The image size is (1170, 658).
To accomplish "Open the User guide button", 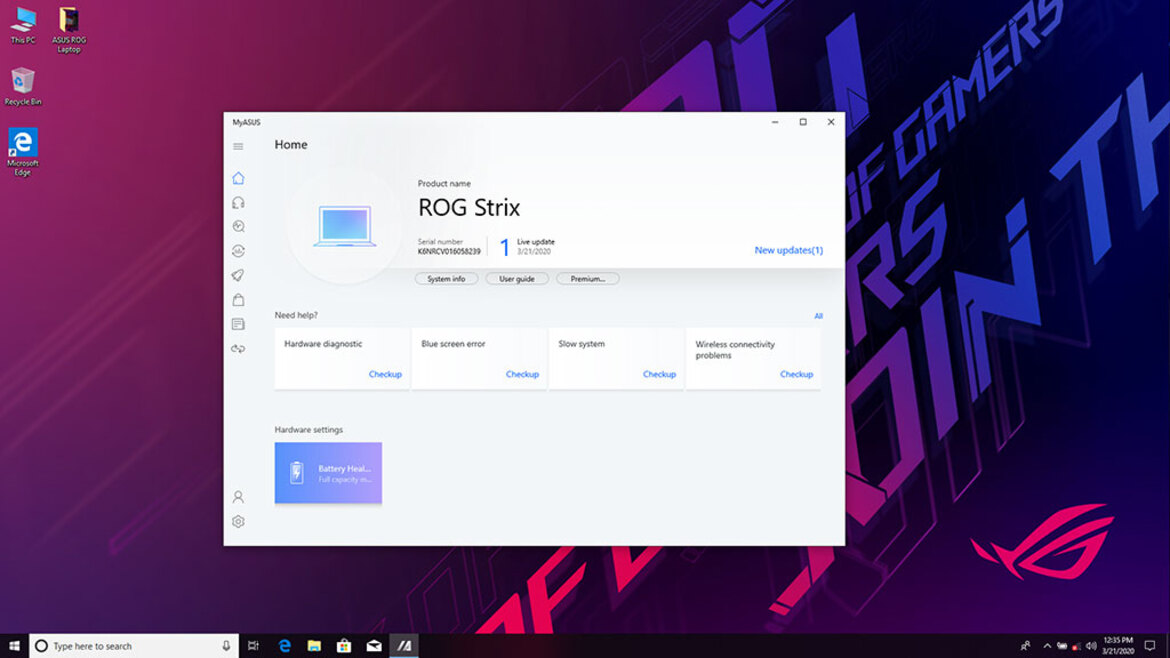I will tap(516, 279).
